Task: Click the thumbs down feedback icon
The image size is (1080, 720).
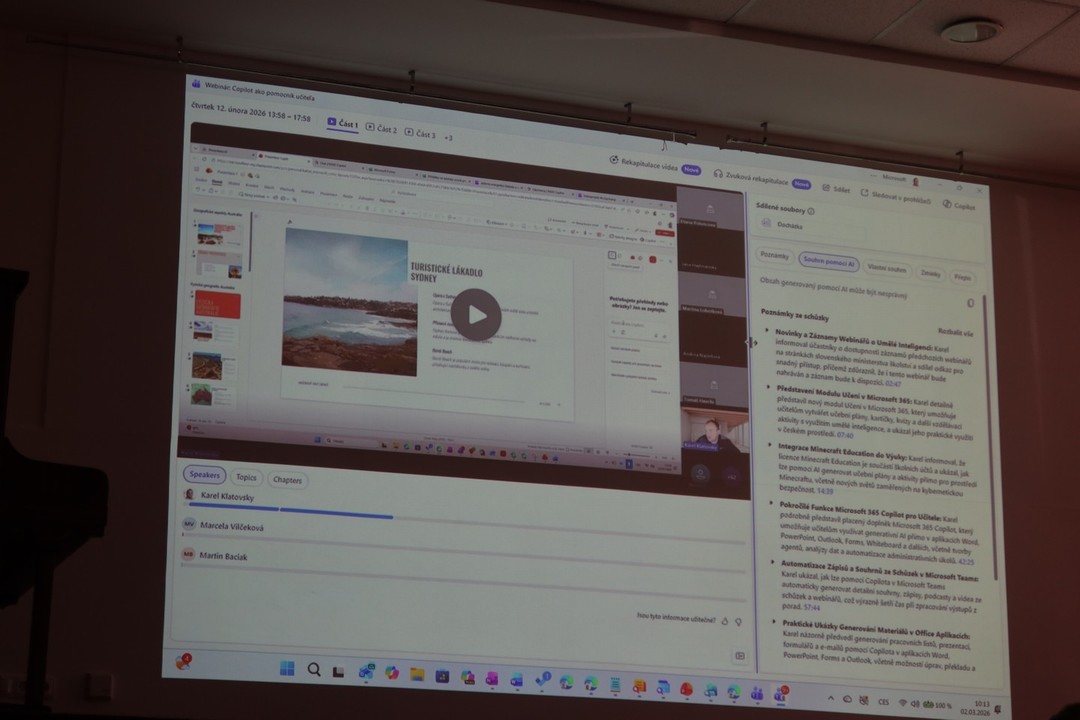Action: 738,622
